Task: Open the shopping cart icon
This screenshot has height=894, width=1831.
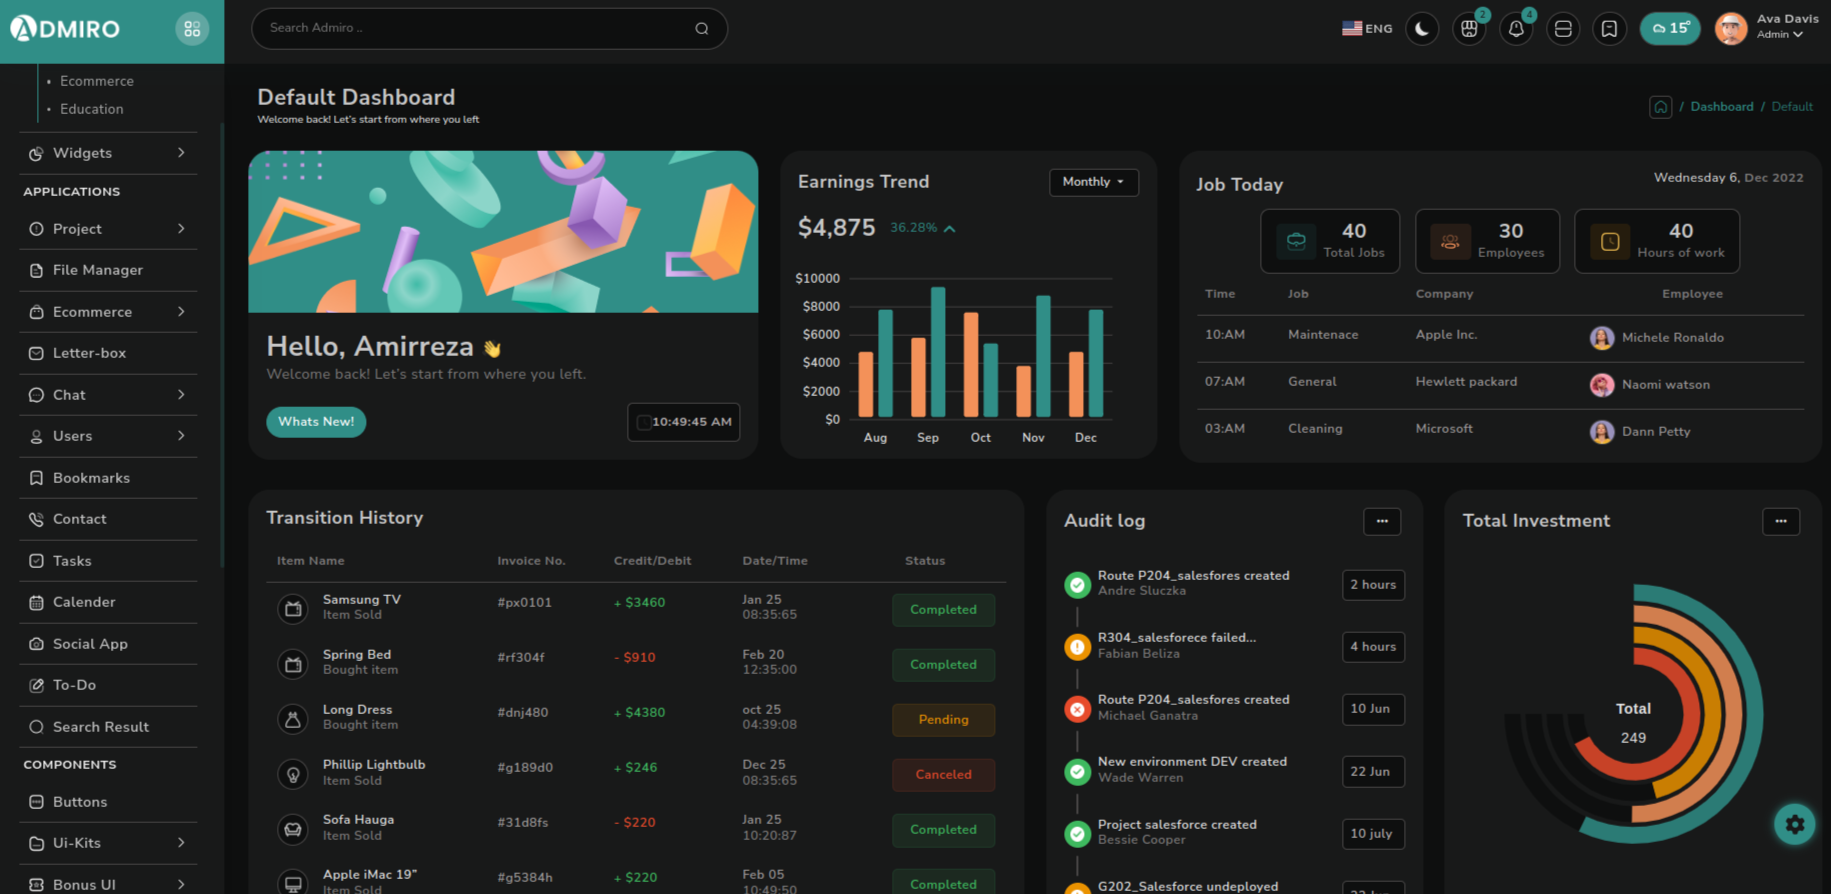Action: (x=1469, y=29)
